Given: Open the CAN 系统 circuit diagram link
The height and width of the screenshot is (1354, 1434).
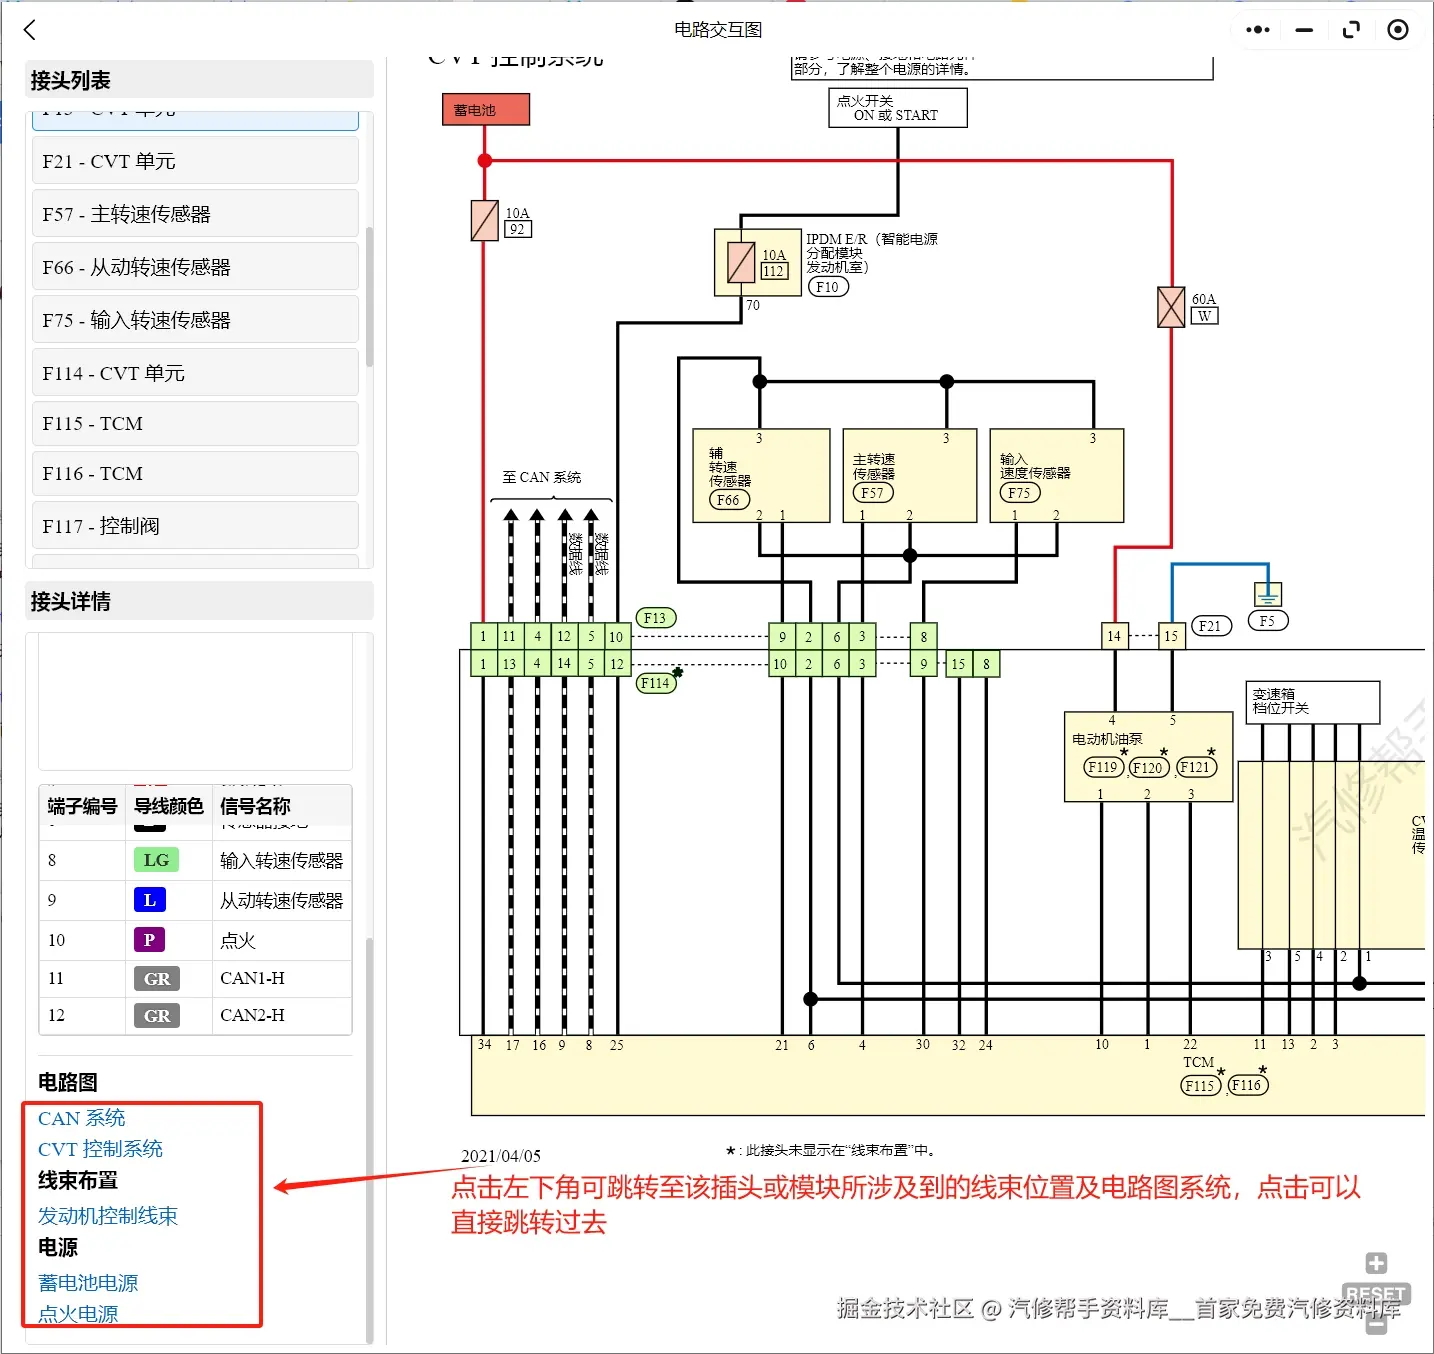Looking at the screenshot, I should (x=80, y=1117).
